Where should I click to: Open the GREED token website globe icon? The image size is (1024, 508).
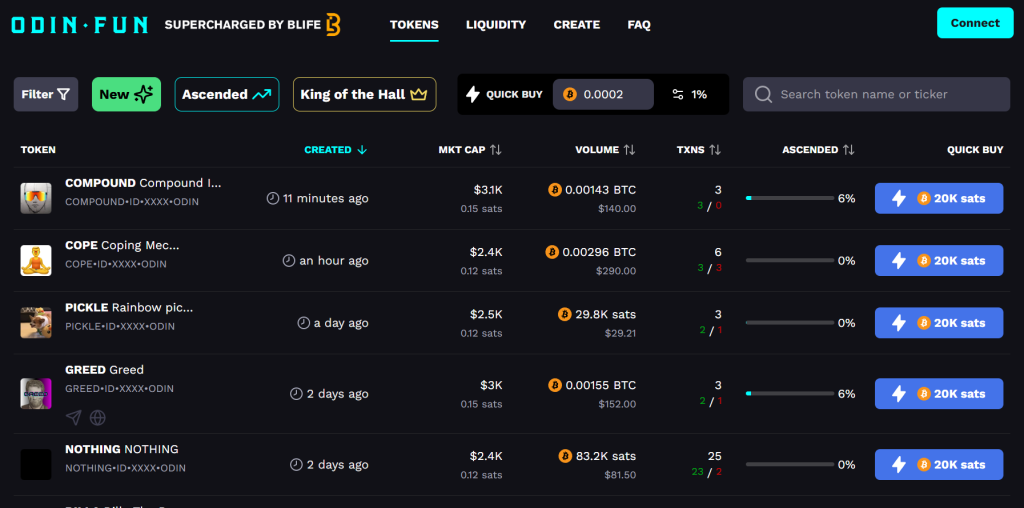pos(97,417)
